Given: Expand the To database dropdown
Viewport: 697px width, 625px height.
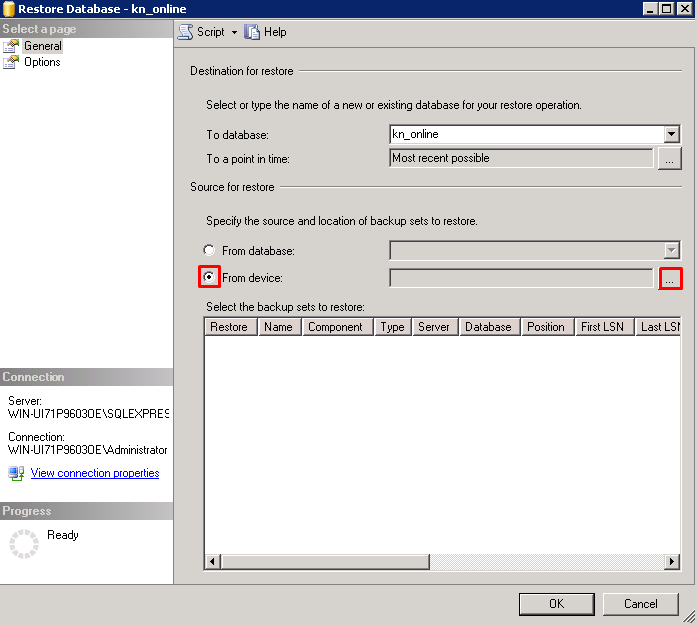Looking at the screenshot, I should click(x=672, y=134).
